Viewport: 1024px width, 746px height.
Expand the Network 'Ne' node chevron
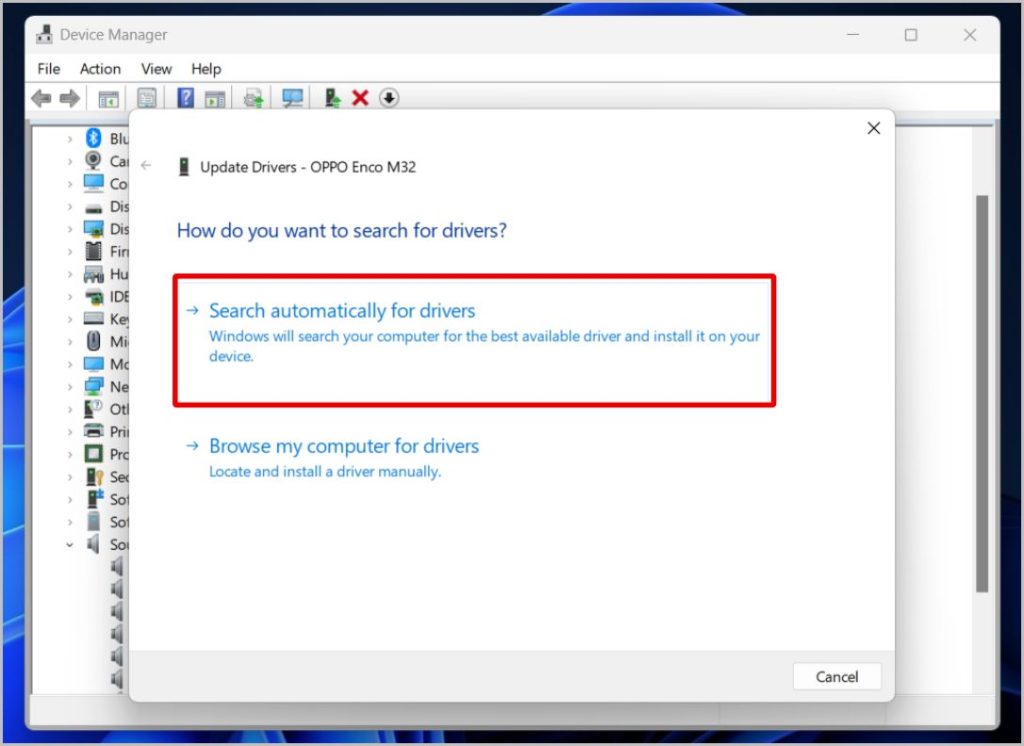69,387
